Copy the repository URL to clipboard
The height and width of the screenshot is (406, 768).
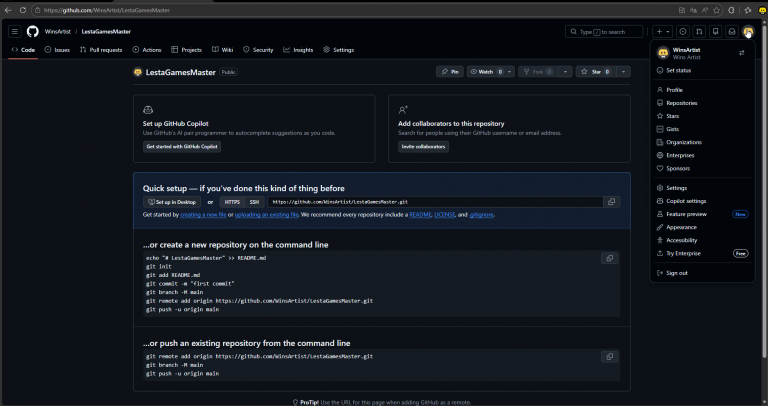tap(611, 202)
